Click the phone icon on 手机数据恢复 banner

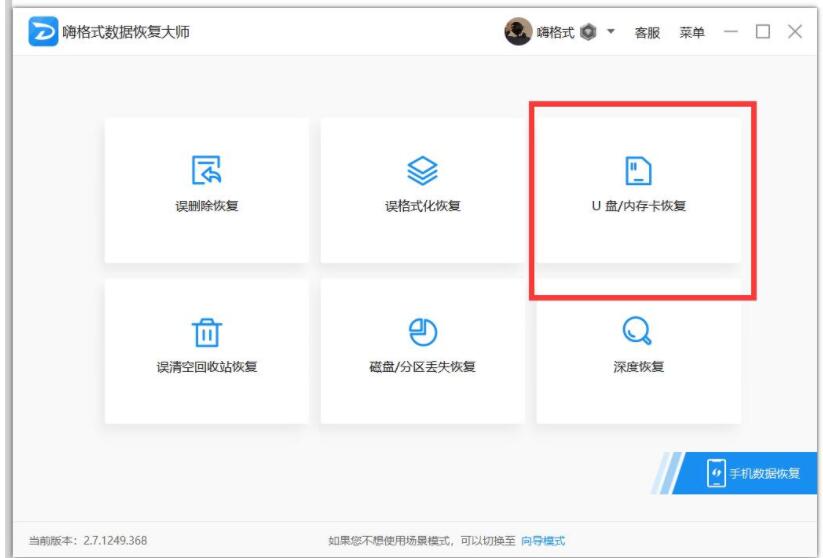point(716,473)
